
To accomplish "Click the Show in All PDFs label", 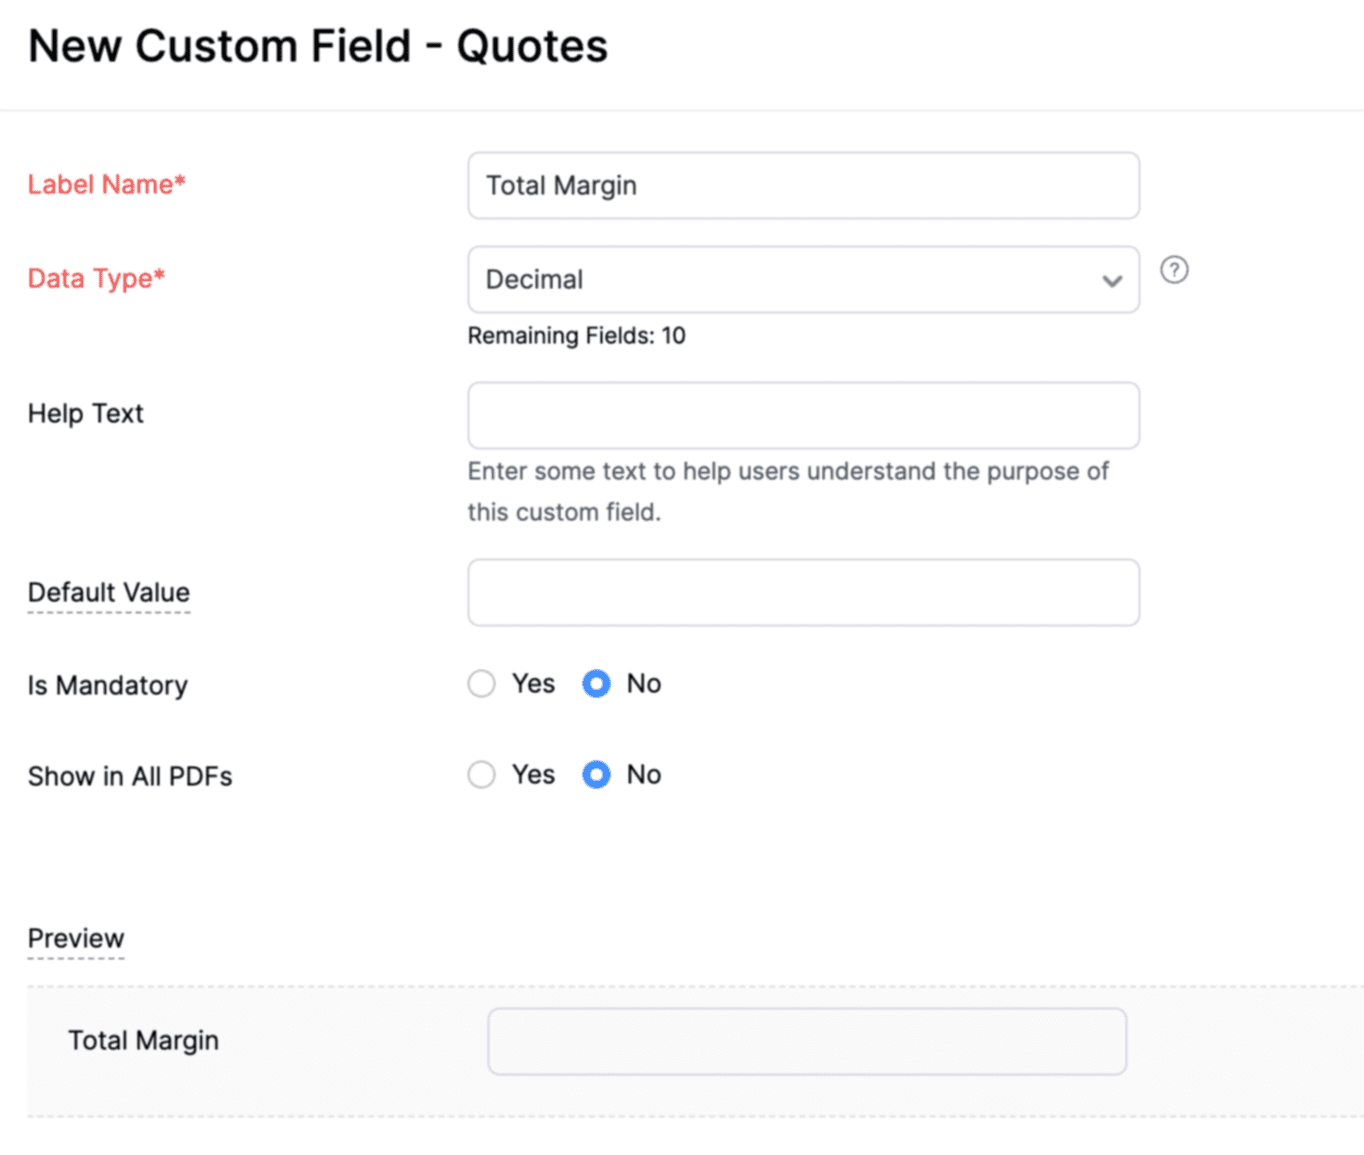I will coord(130,777).
